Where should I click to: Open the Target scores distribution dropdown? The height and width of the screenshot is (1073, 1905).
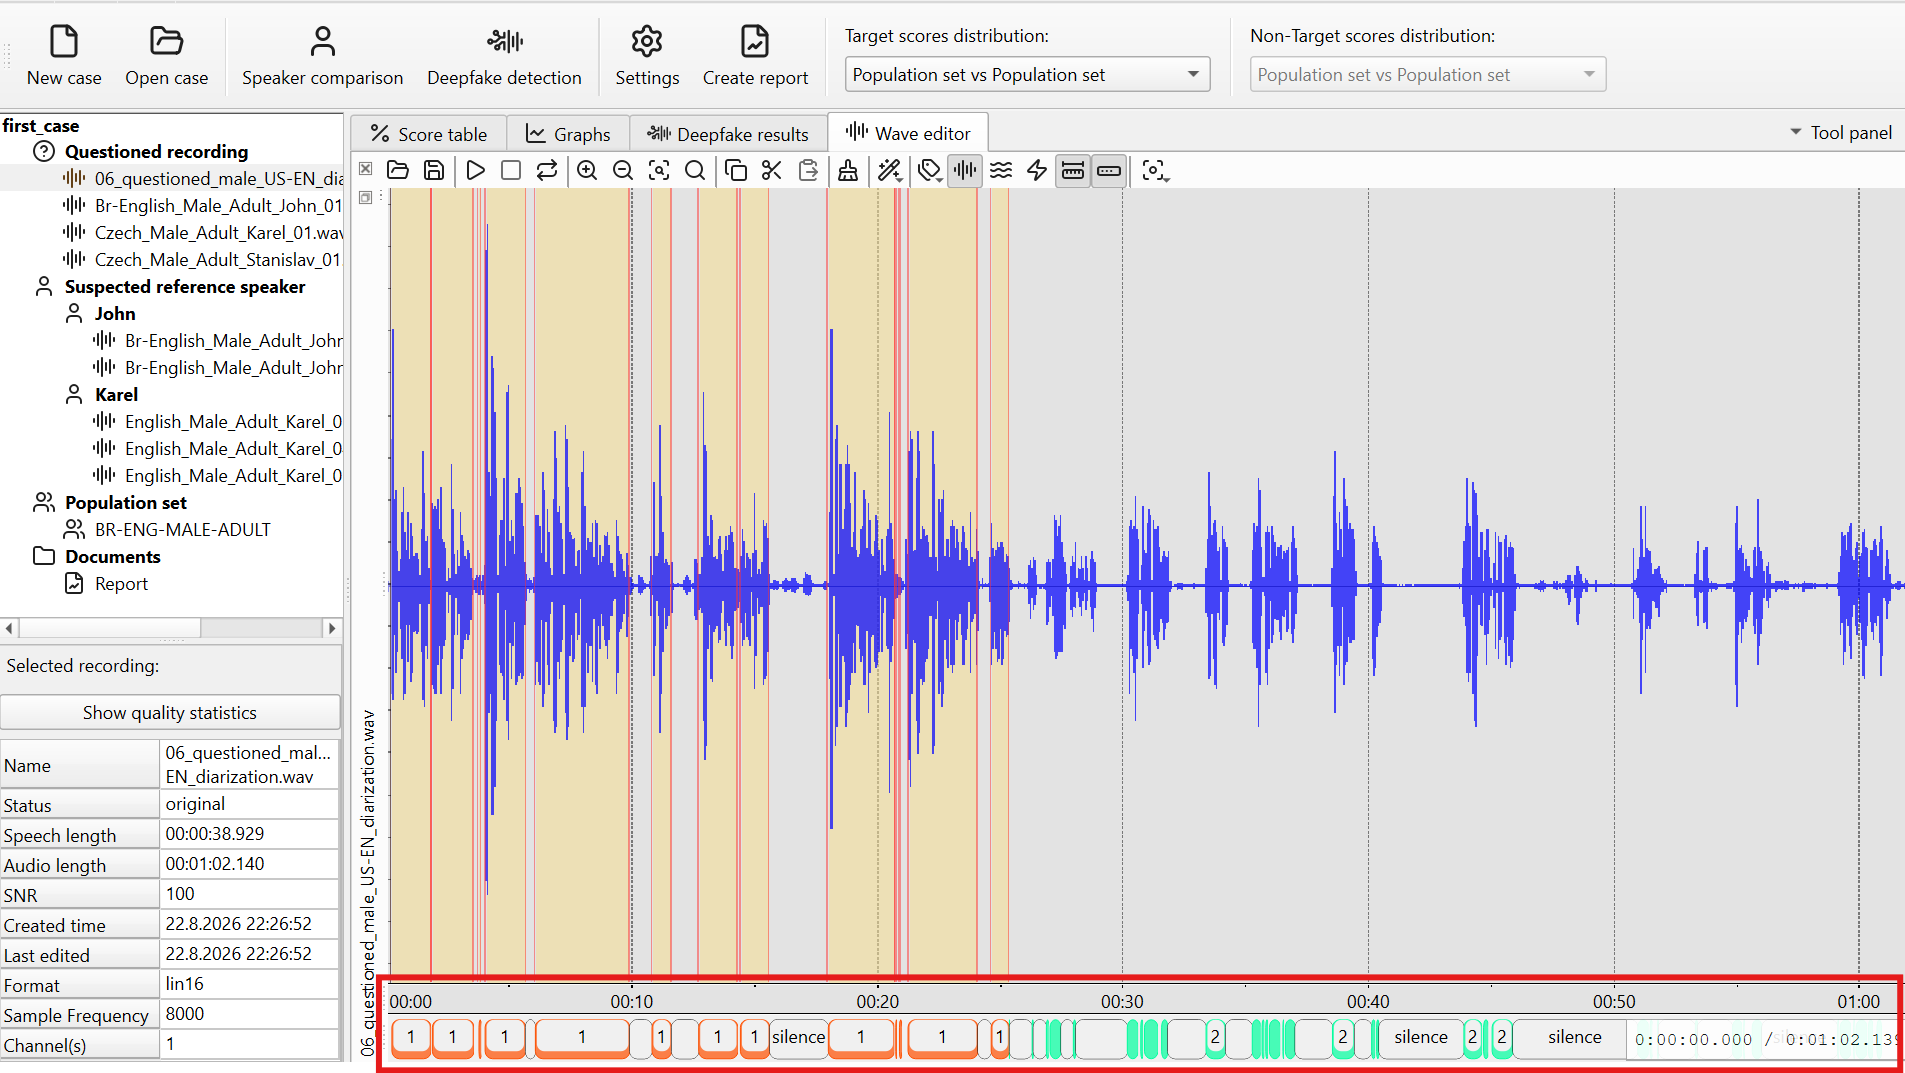[1027, 75]
